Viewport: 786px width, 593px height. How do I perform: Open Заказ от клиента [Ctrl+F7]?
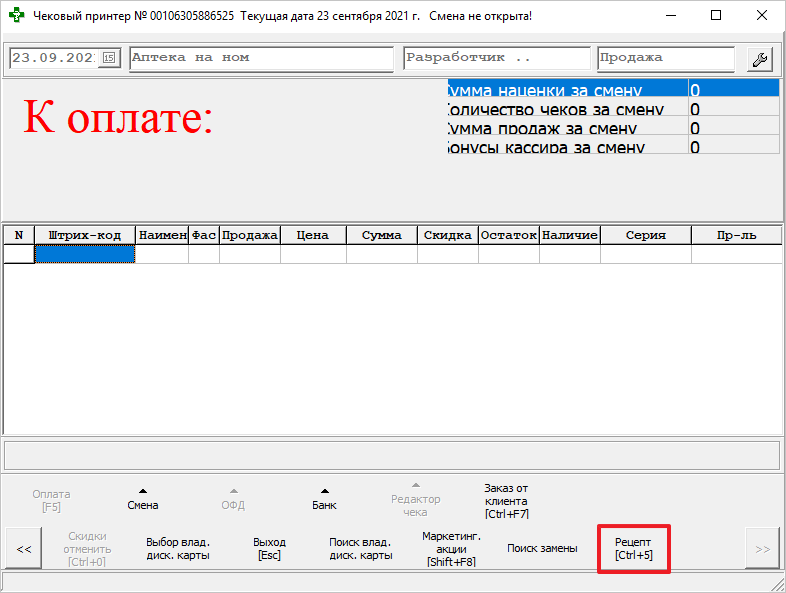pos(506,501)
